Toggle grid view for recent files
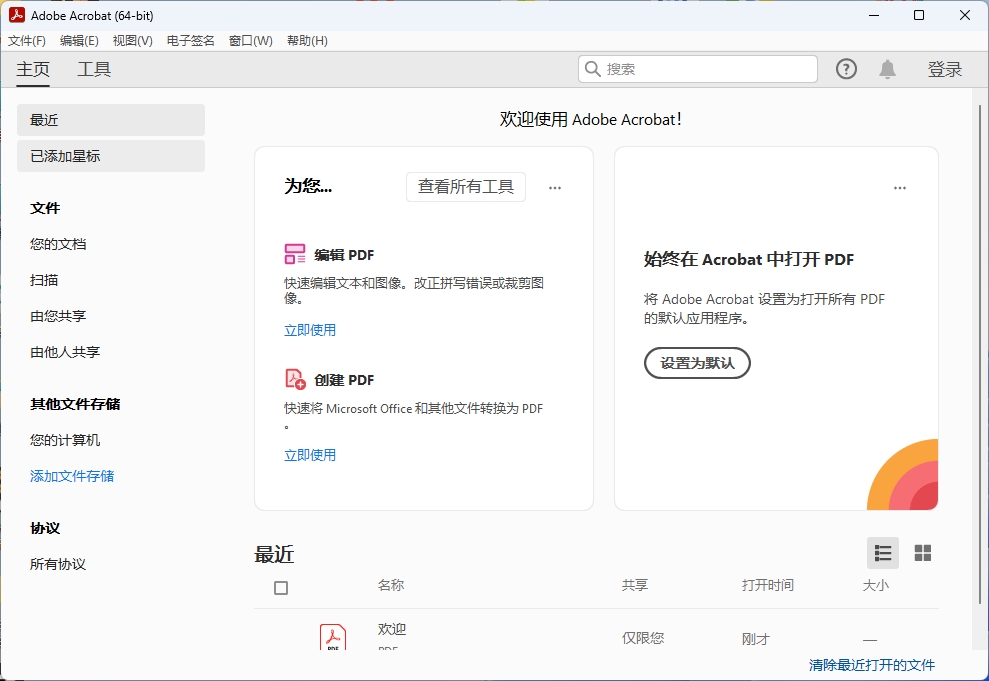The height and width of the screenshot is (681, 989). click(922, 552)
